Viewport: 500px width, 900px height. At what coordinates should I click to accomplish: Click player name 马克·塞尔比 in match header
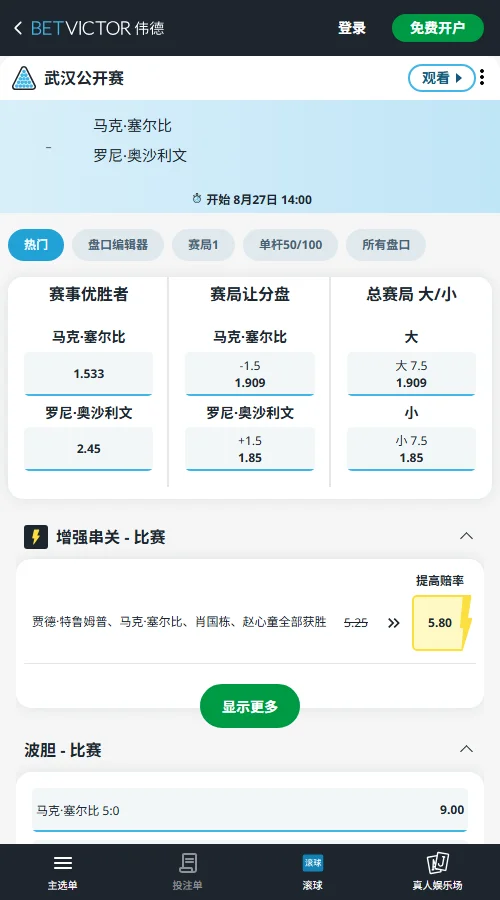click(x=133, y=126)
